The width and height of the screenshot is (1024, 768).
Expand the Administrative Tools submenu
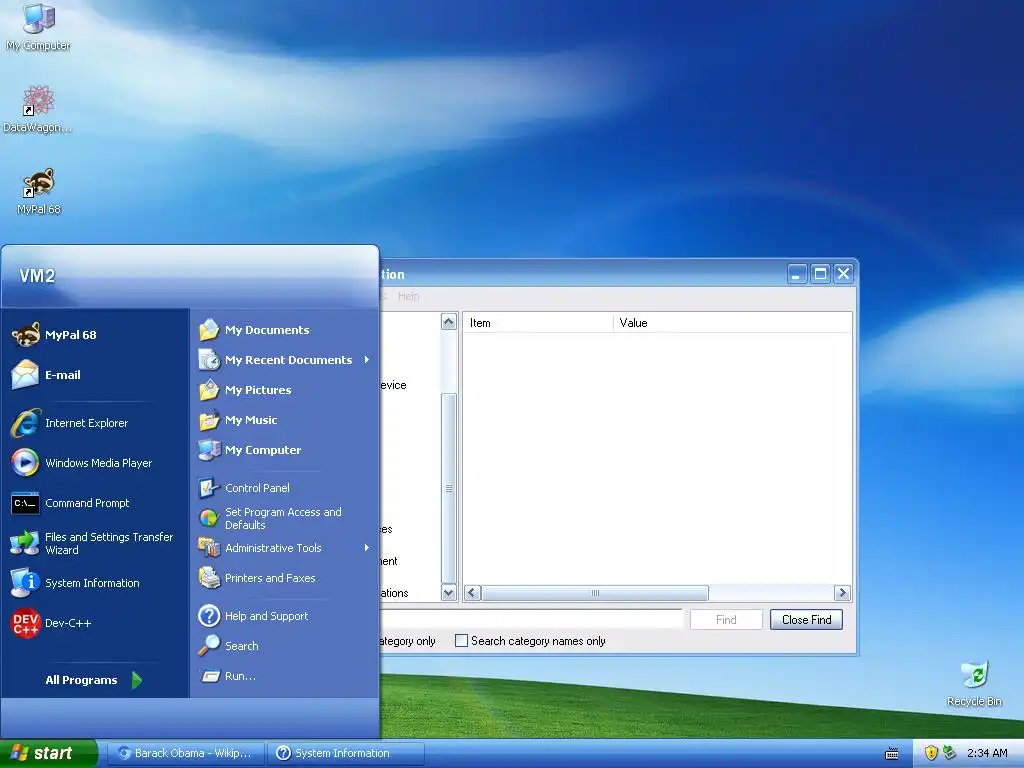pyautogui.click(x=284, y=548)
